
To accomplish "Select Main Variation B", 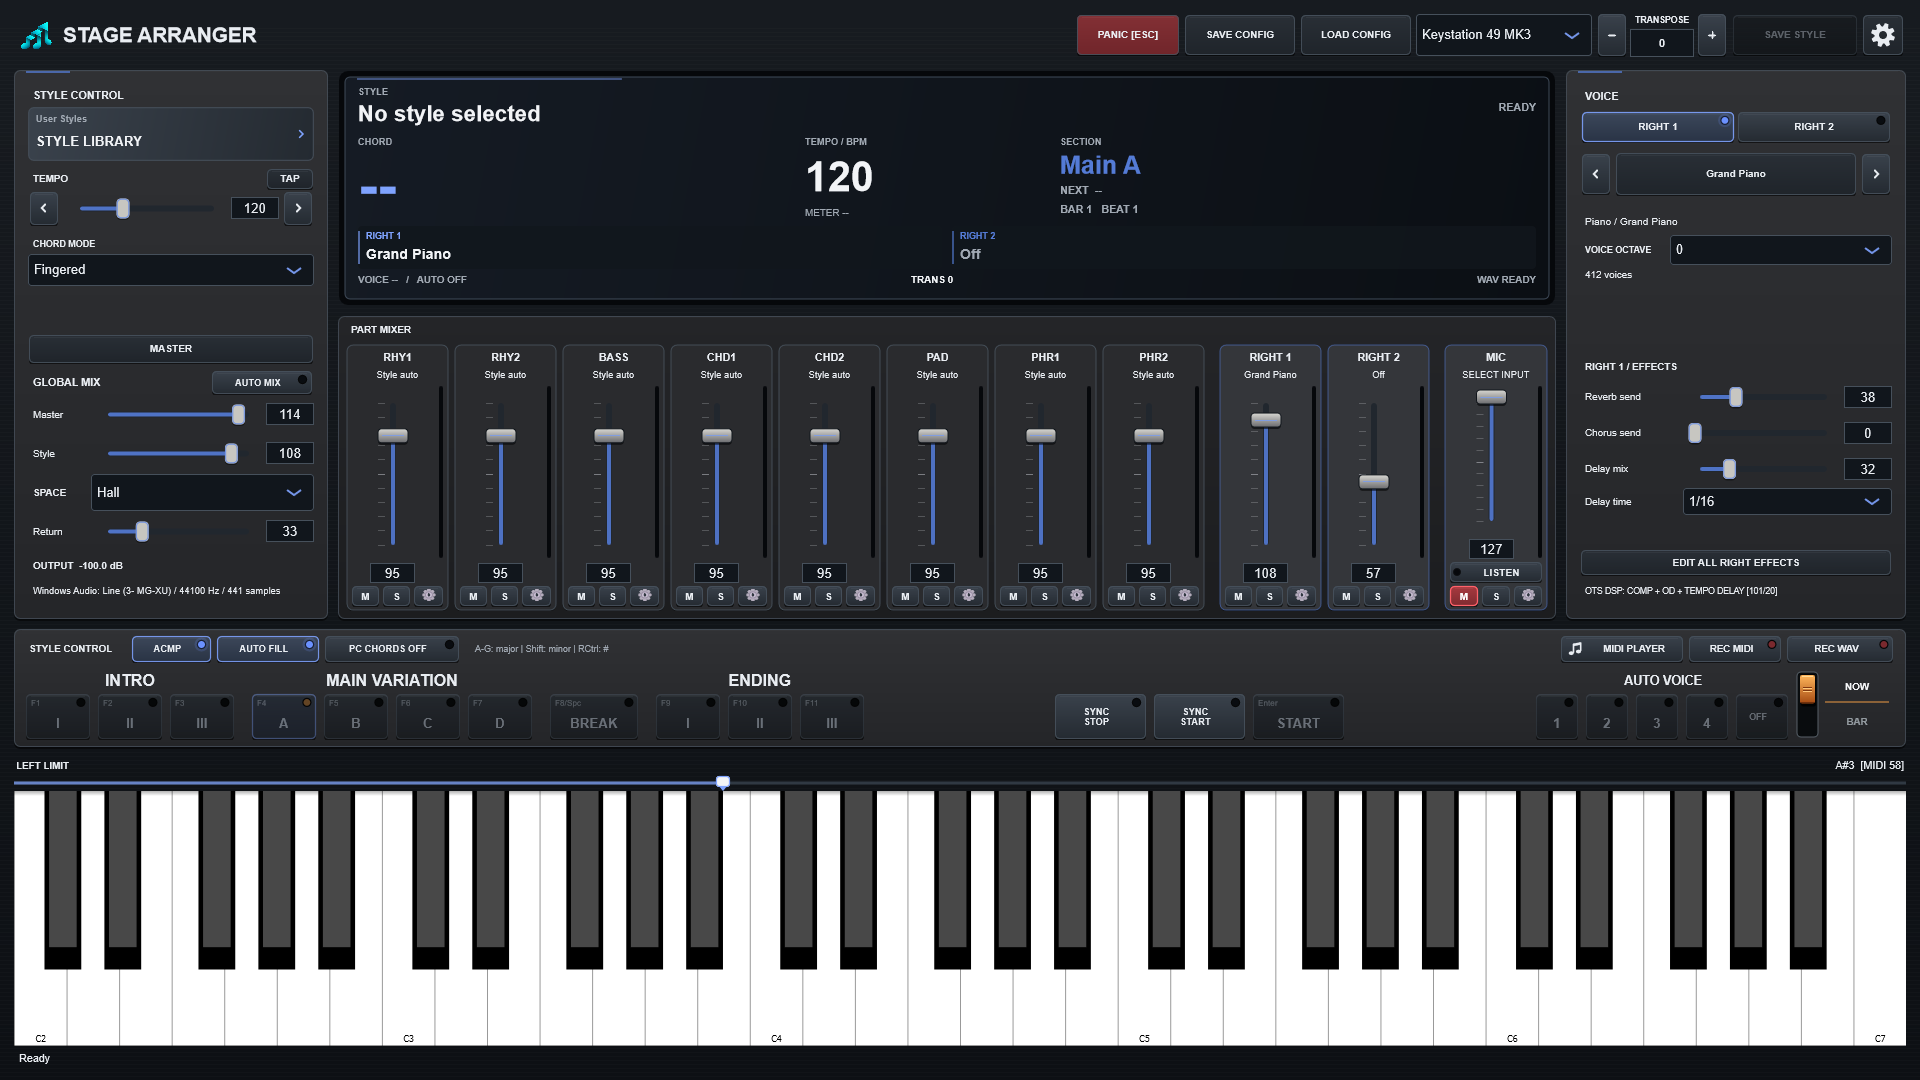I will 356,717.
